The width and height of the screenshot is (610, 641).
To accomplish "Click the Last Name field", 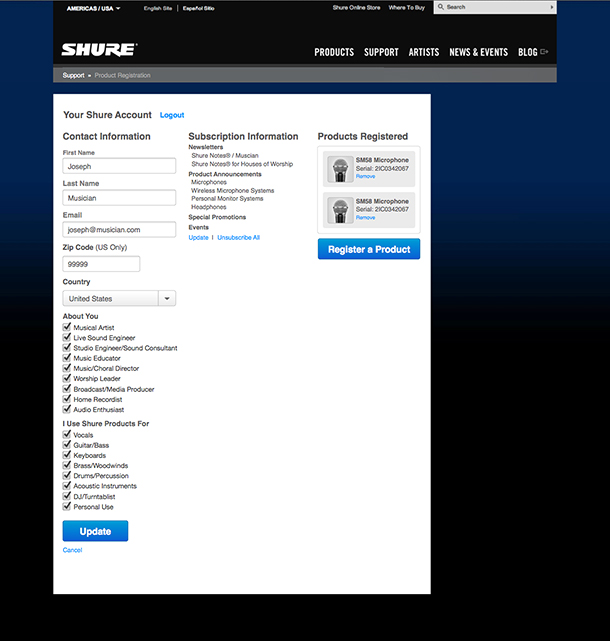I will coord(119,197).
